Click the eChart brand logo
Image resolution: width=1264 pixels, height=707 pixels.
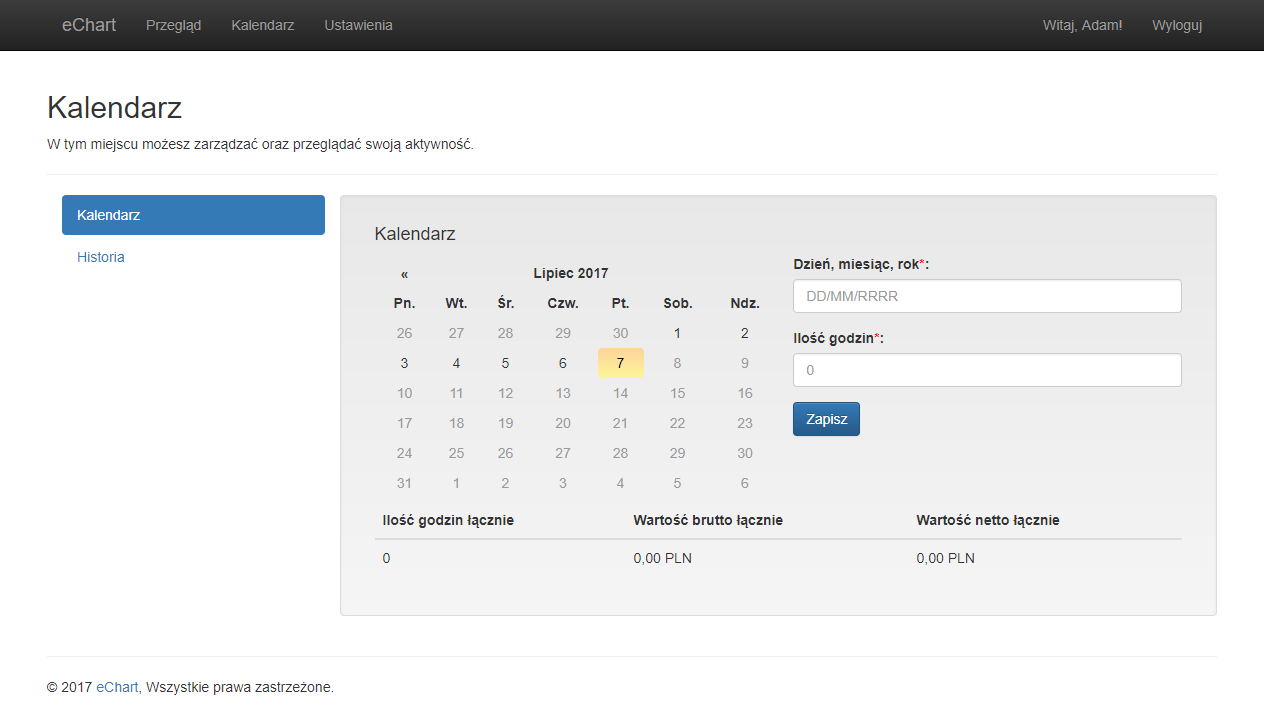pos(89,25)
